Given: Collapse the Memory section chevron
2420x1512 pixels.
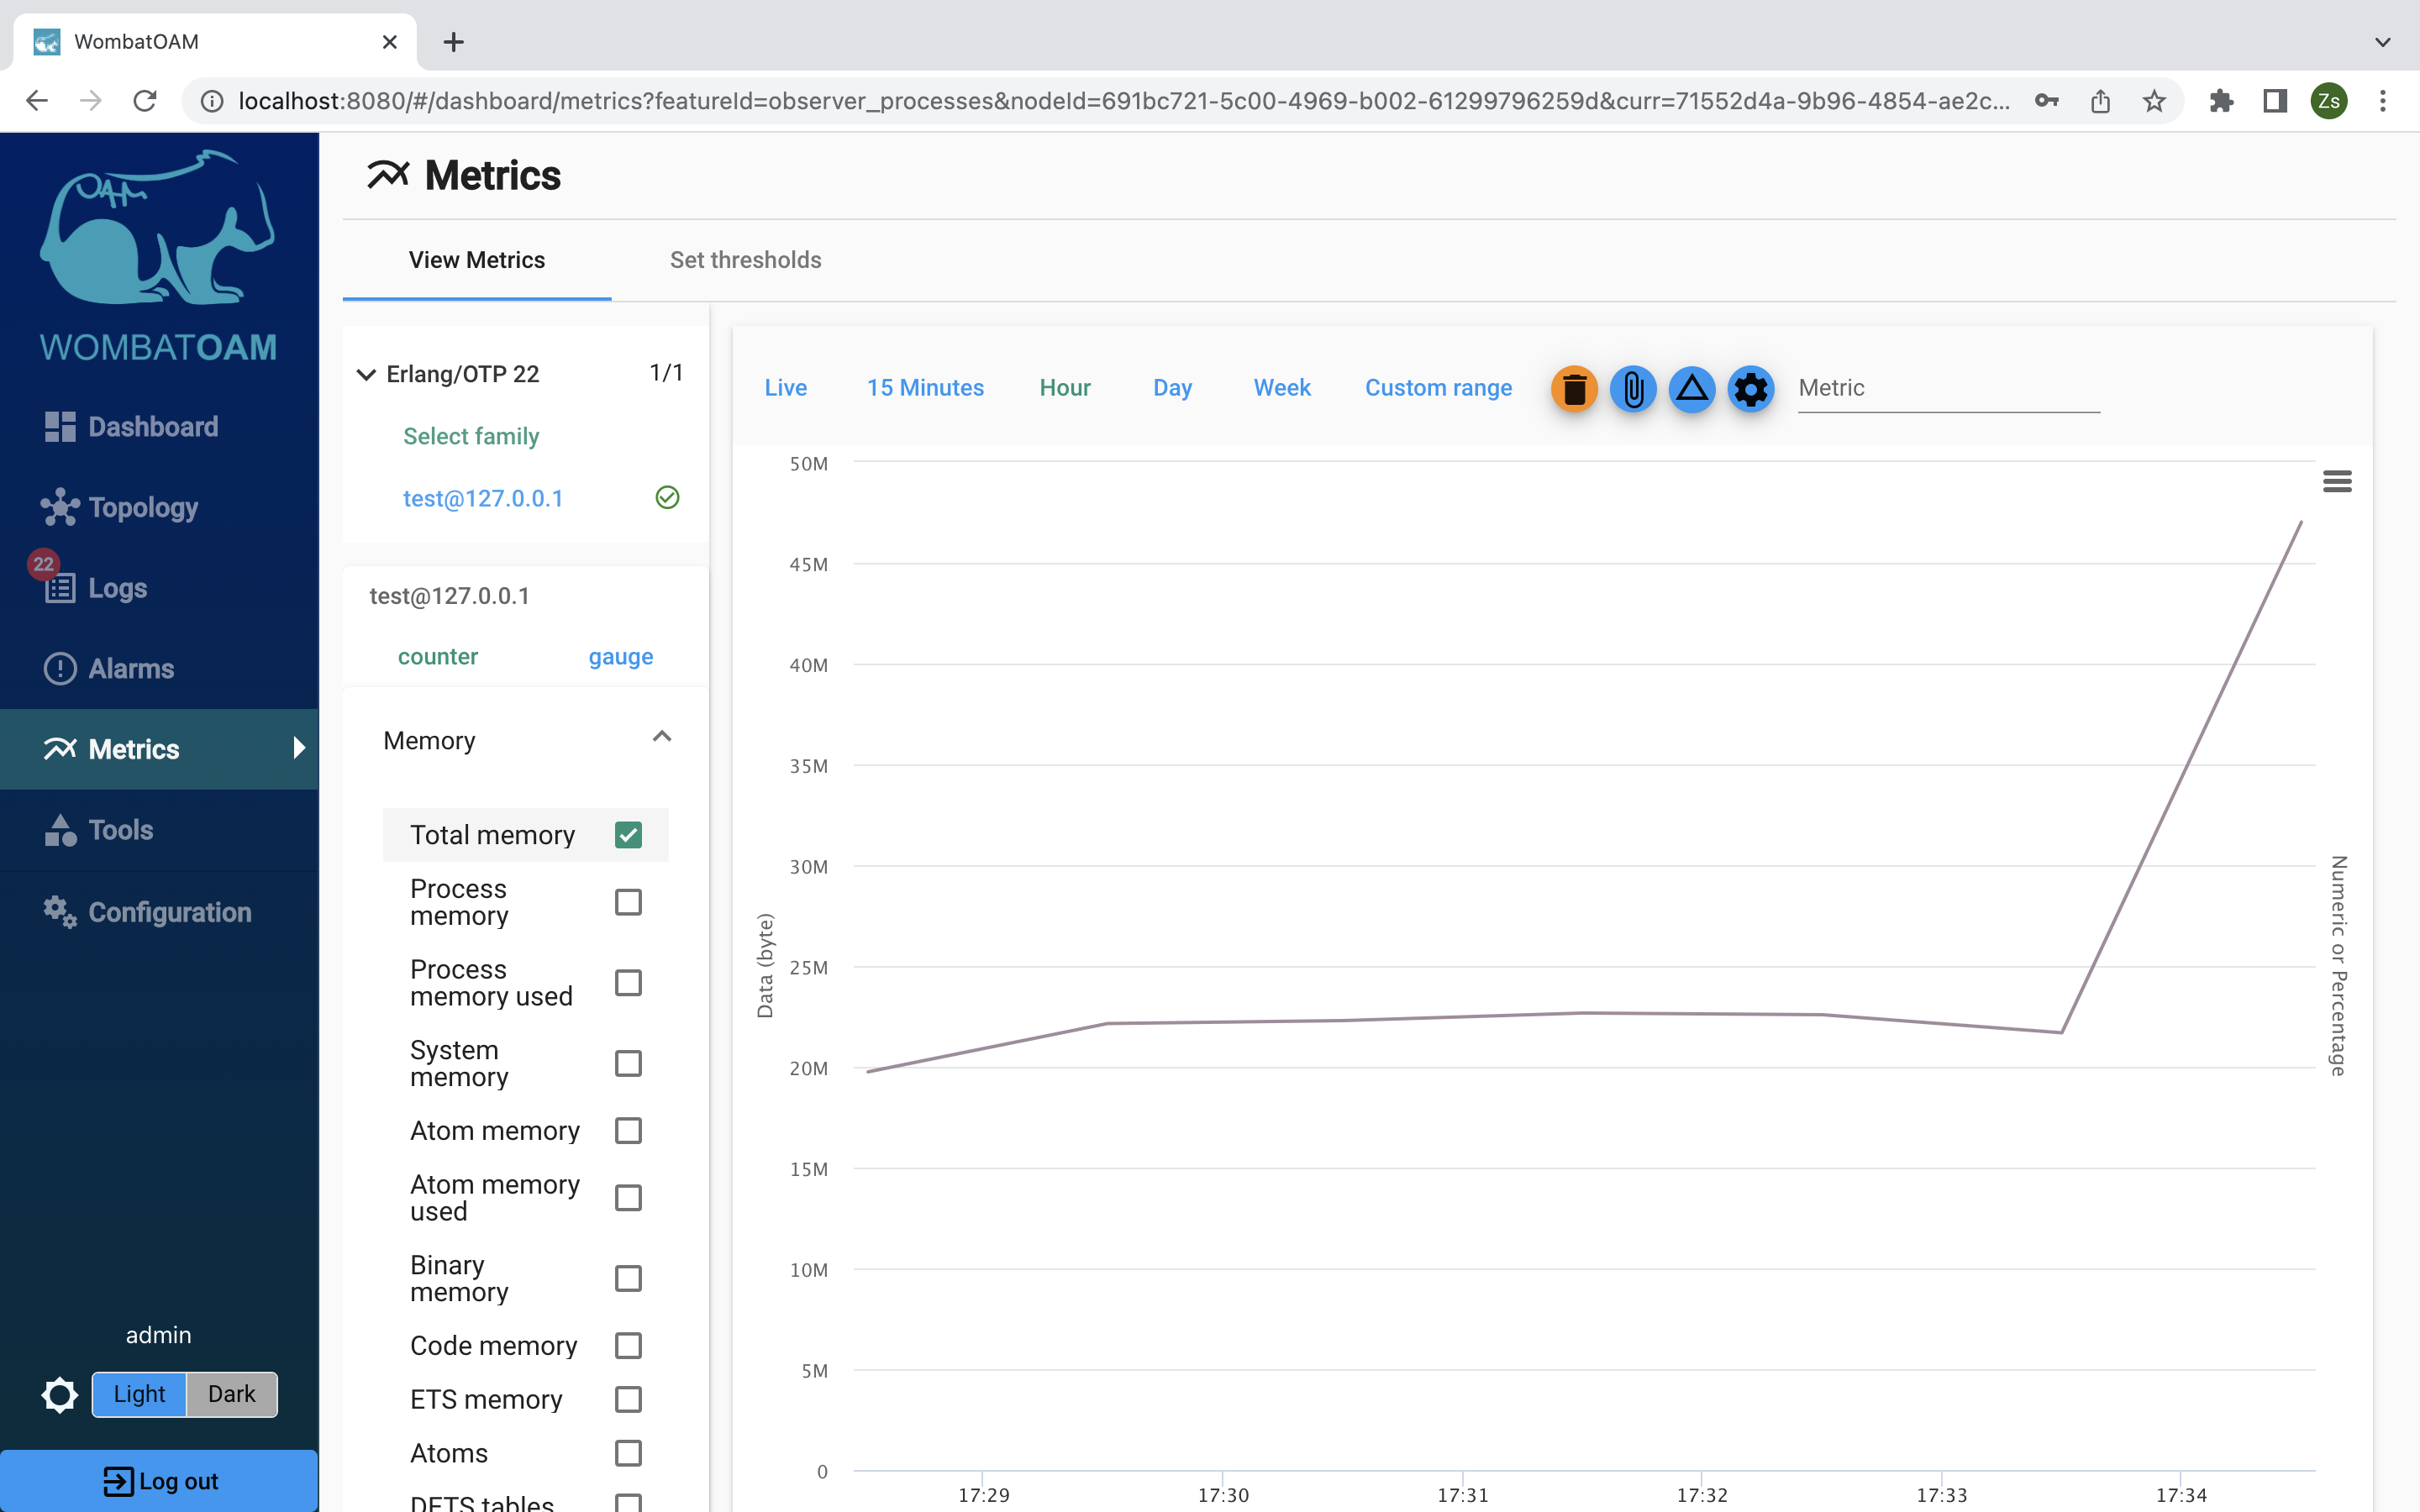Looking at the screenshot, I should click(662, 738).
